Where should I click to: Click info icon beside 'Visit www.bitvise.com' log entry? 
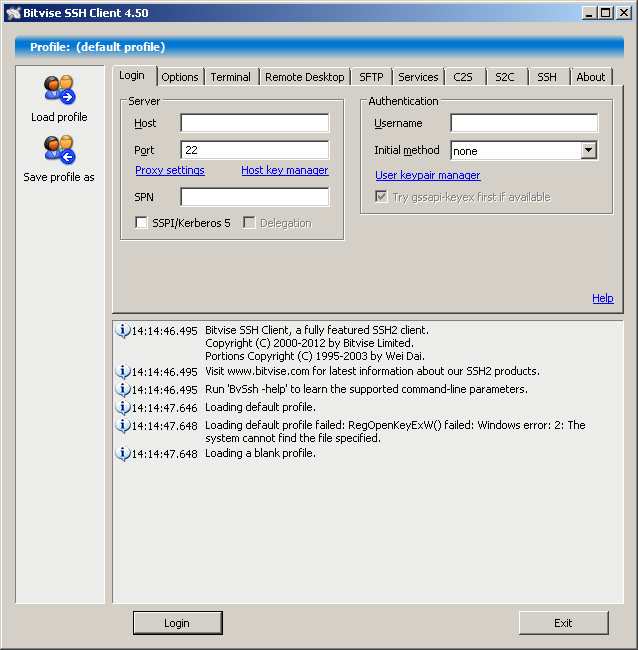pyautogui.click(x=122, y=371)
